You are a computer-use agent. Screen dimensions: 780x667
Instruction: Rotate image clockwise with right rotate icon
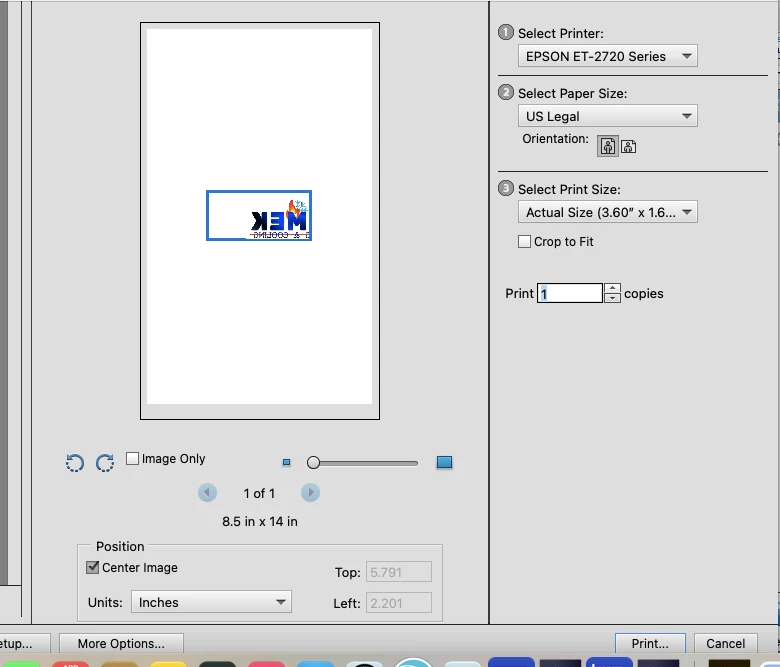click(105, 463)
